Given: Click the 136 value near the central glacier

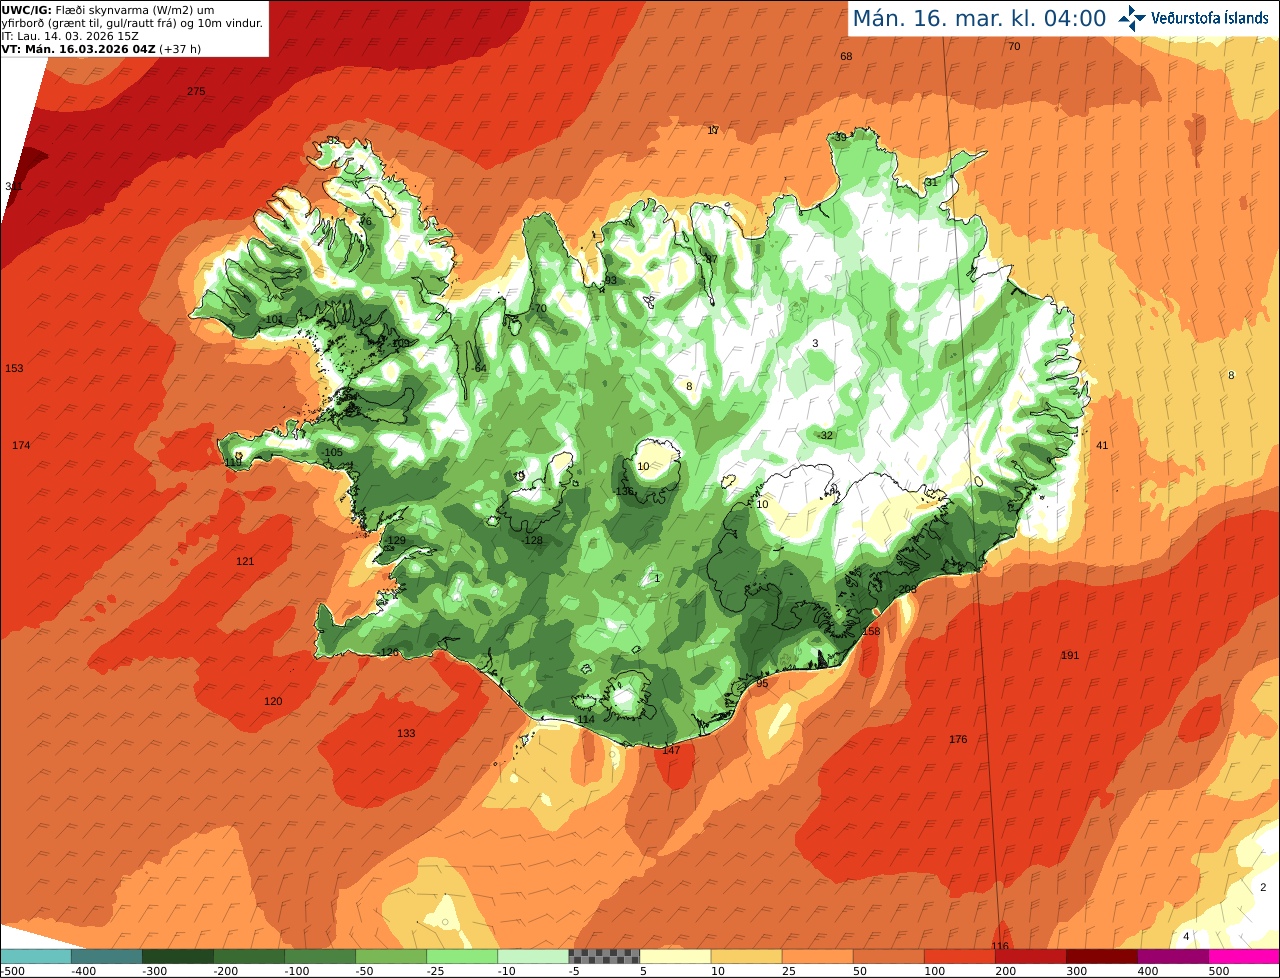Looking at the screenshot, I should click(624, 492).
